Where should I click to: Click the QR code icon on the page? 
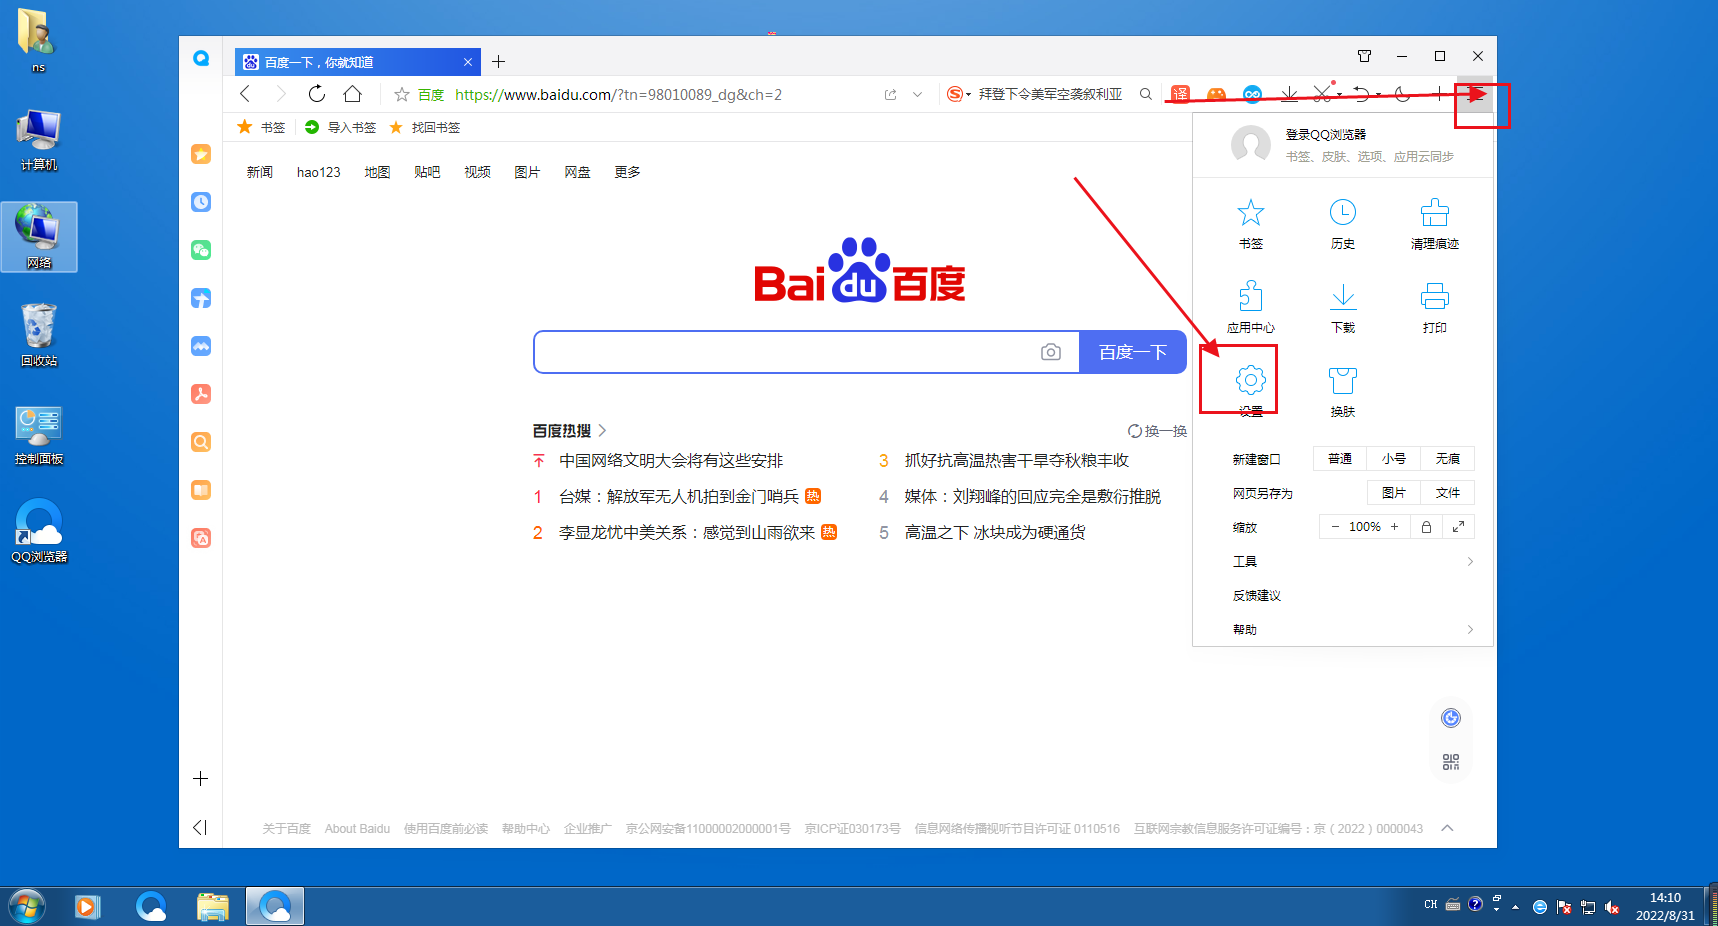1451,762
